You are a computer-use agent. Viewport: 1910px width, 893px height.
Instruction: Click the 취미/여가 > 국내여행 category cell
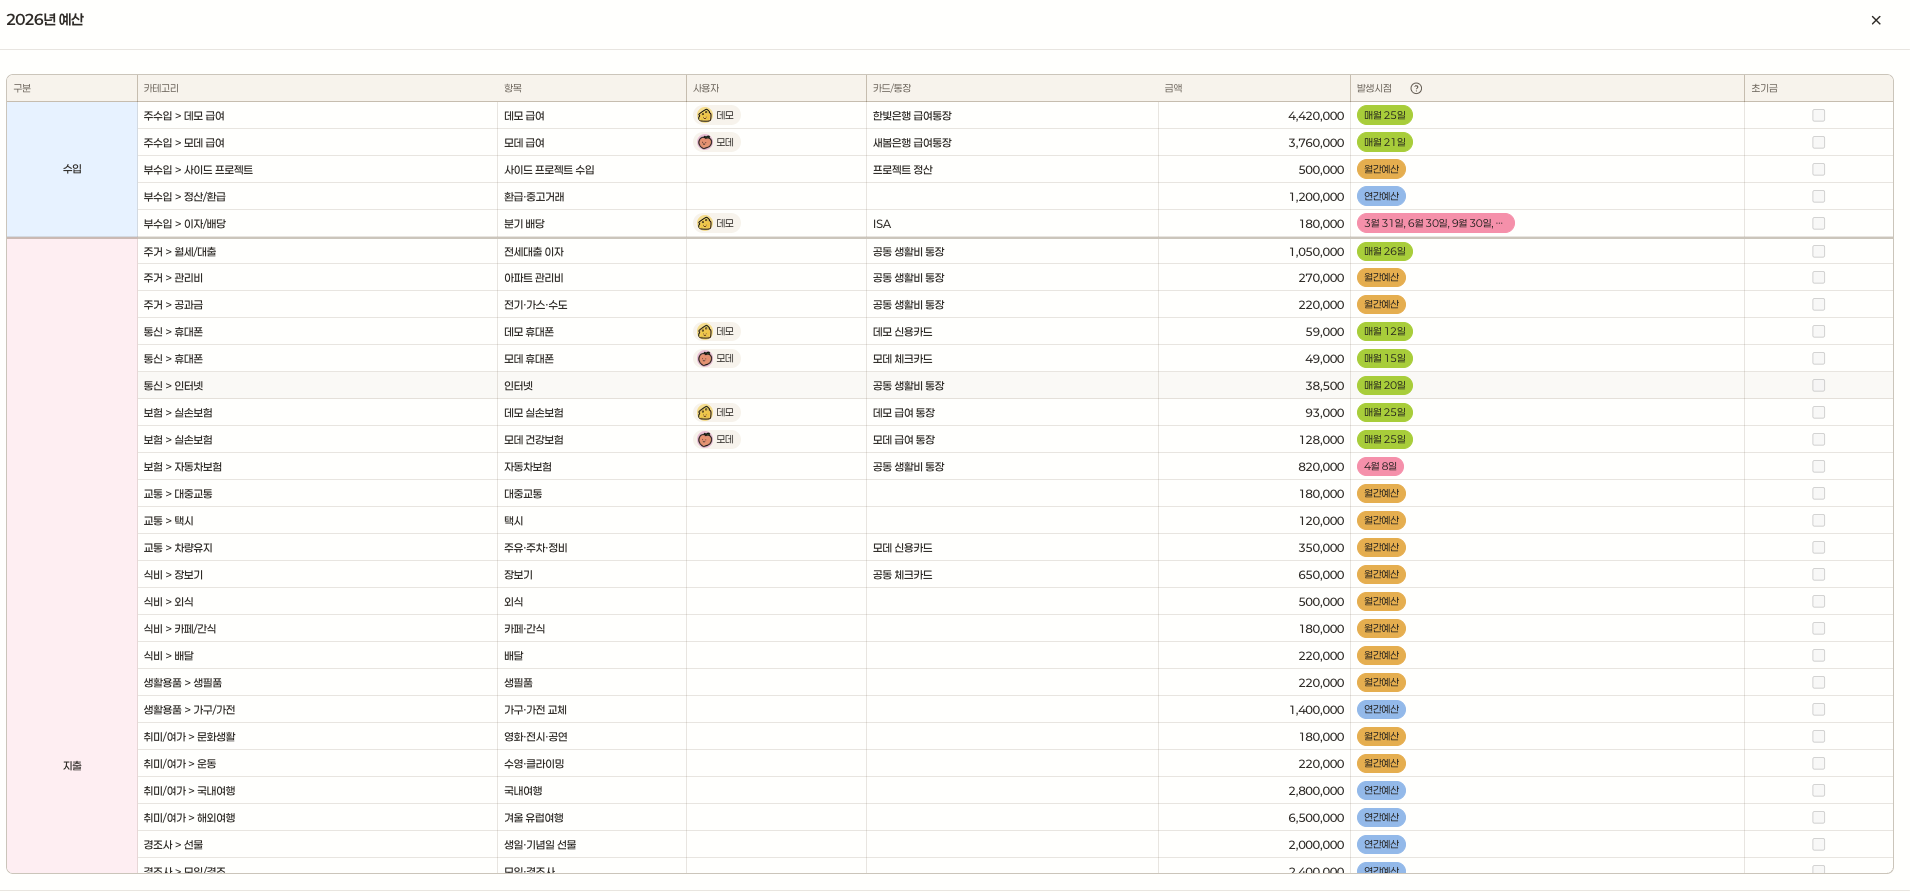(318, 791)
